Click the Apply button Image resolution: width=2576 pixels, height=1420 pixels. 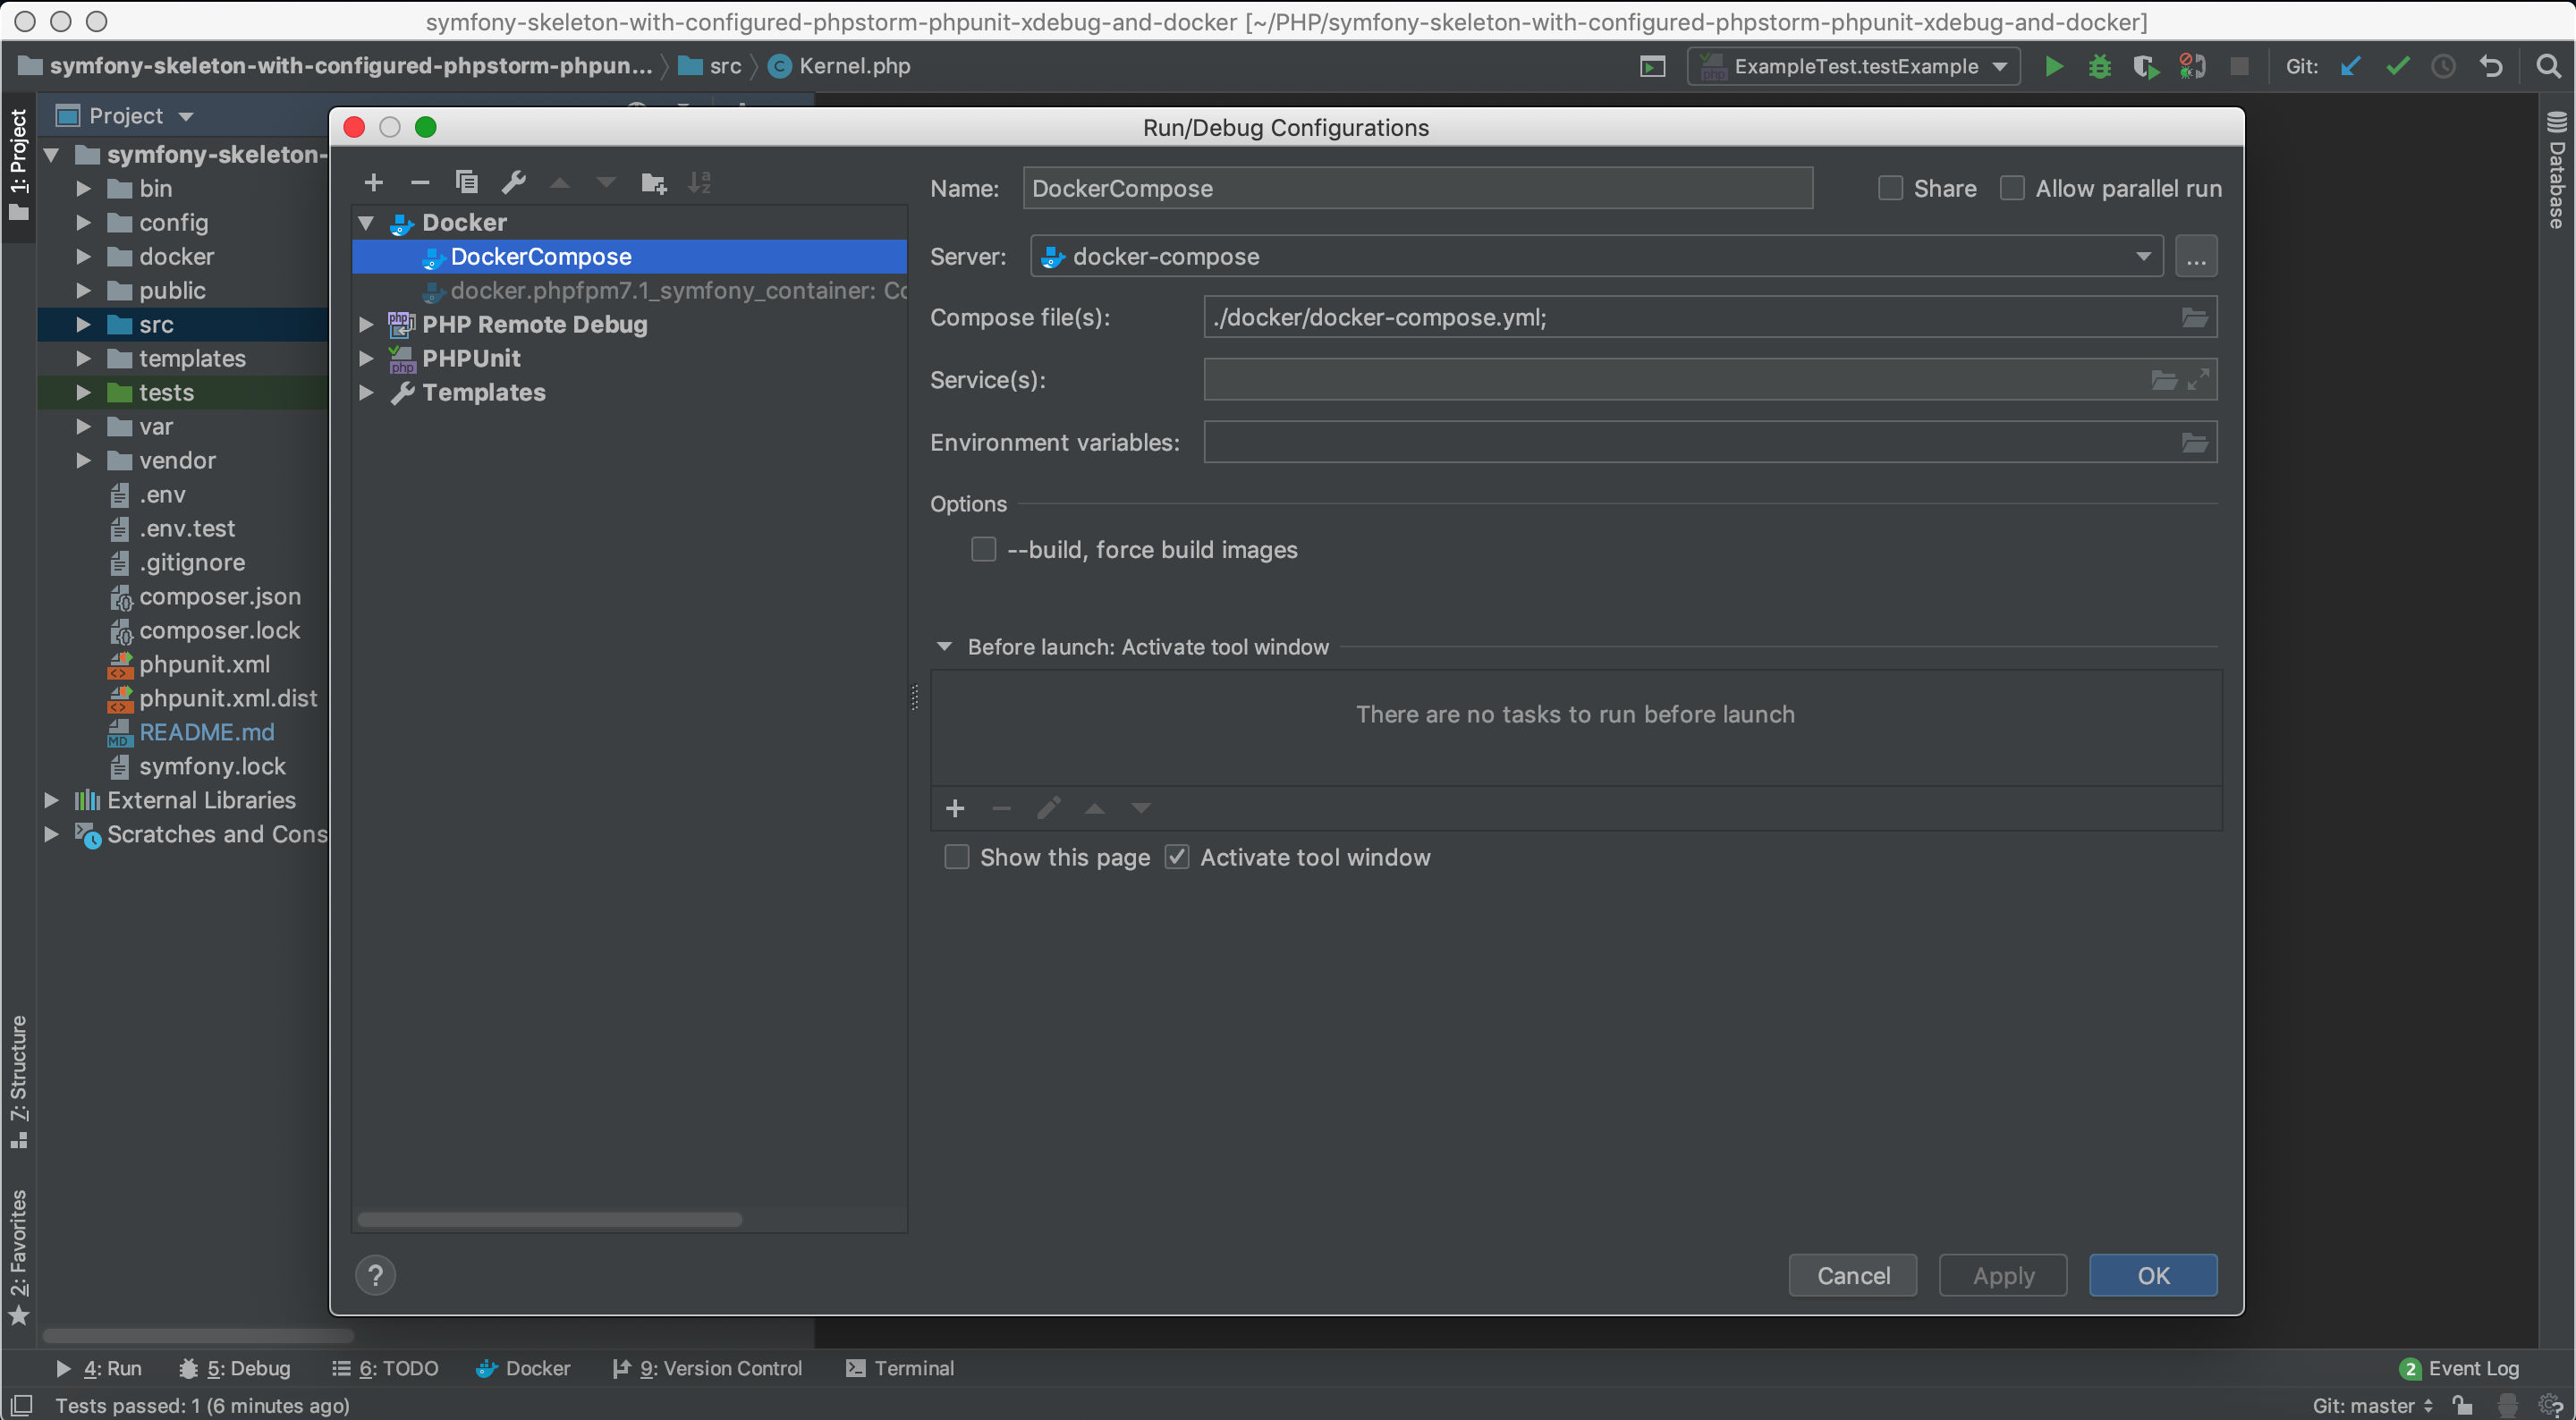click(x=2003, y=1275)
